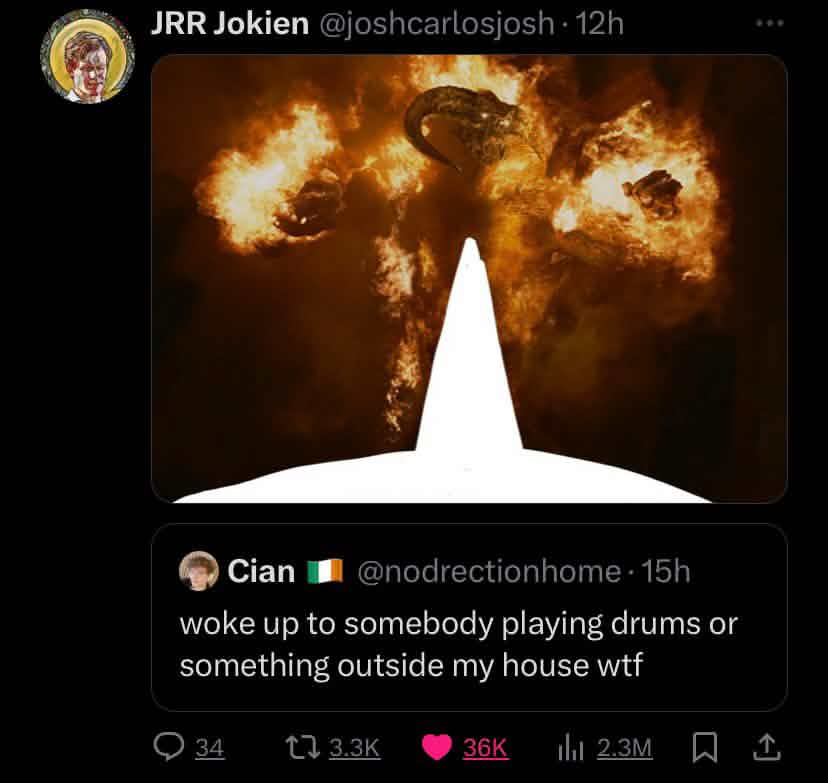Screen dimensions: 828x783
Task: Click the 2.3M views count
Action: [624, 748]
